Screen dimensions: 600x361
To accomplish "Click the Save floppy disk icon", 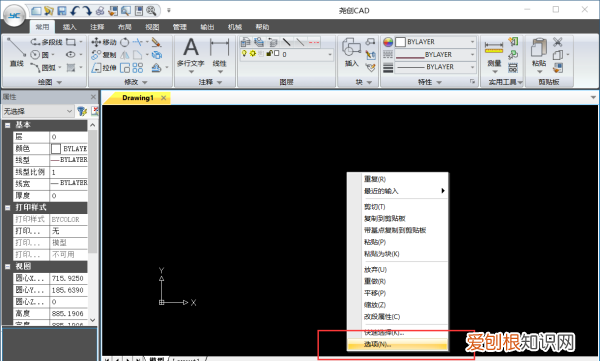I will point(62,11).
